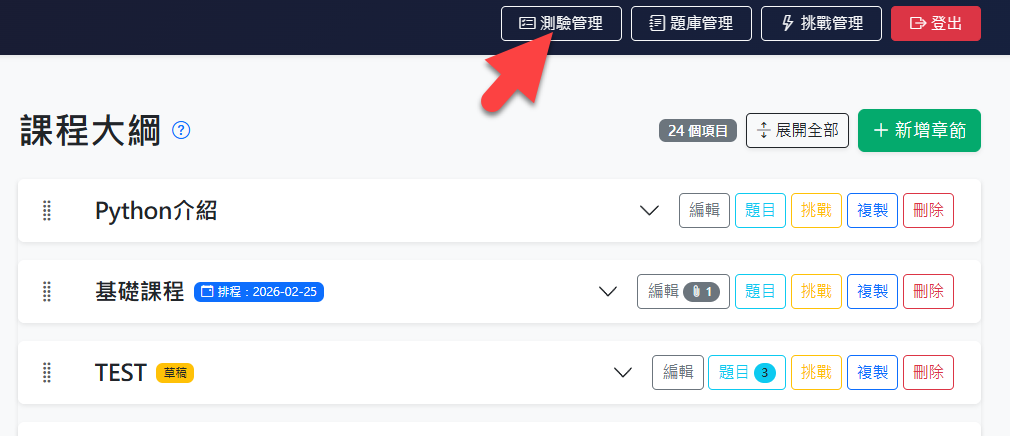
Task: Click the red 登出 logout button
Action: tap(936, 24)
